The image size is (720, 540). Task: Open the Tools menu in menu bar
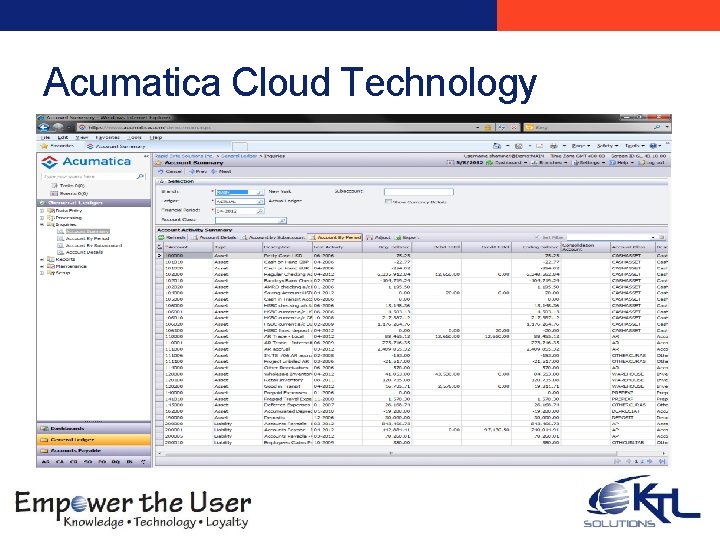tap(135, 137)
